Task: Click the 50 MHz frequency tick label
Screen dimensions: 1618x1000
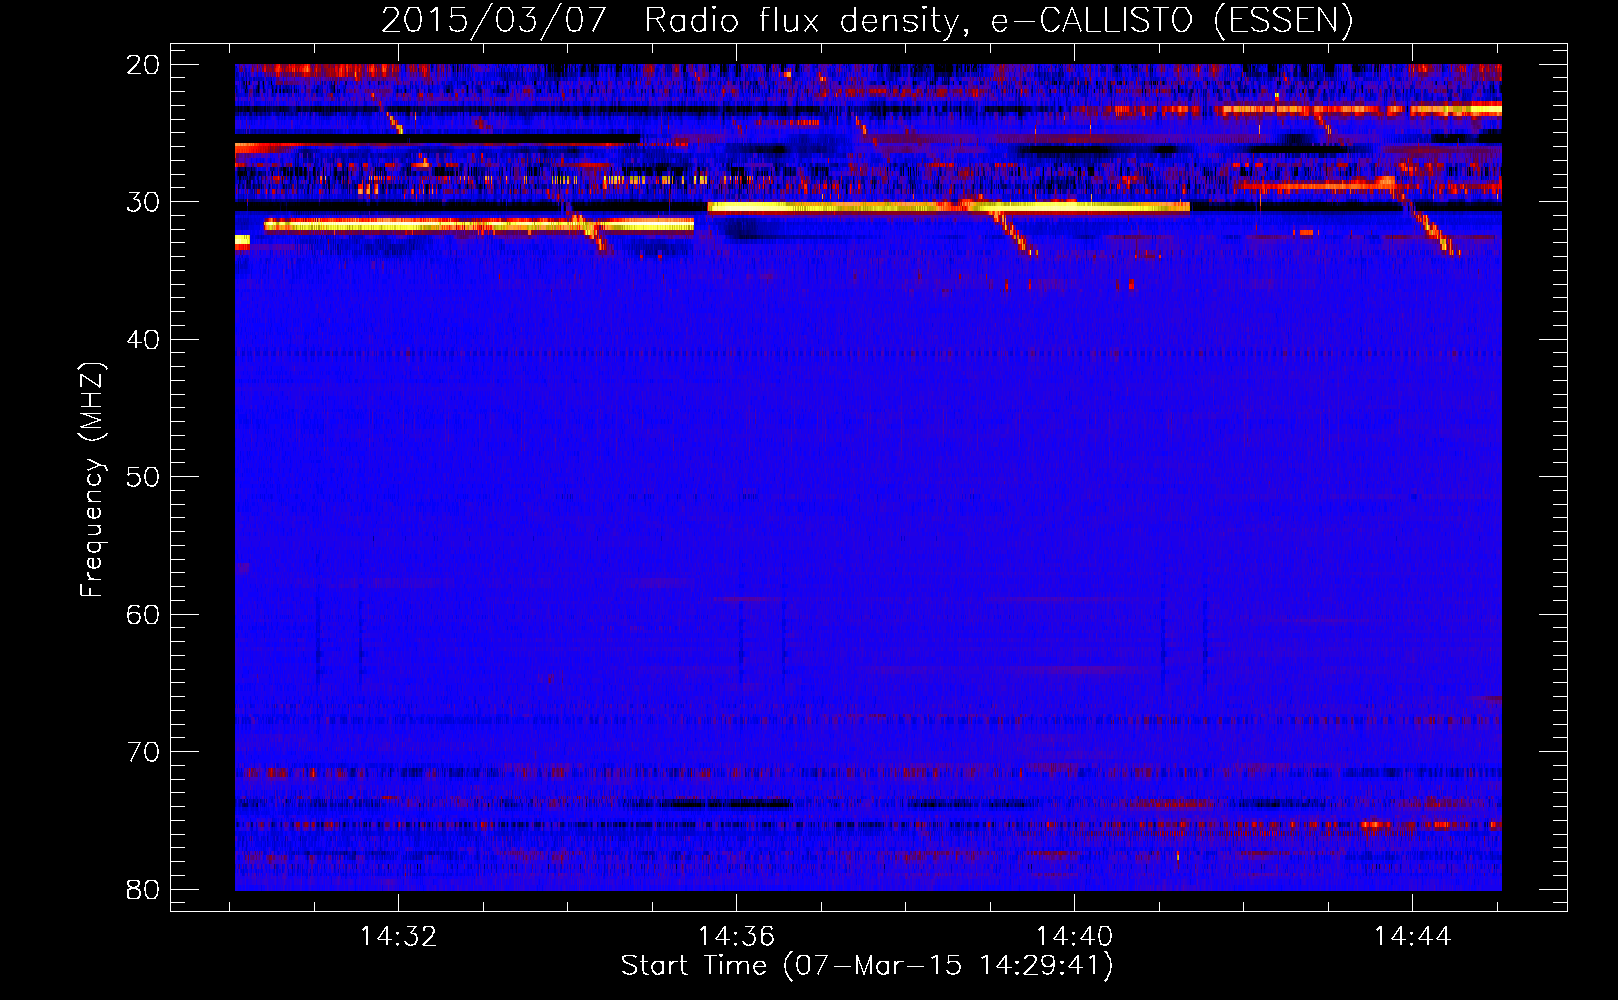Action: [143, 477]
